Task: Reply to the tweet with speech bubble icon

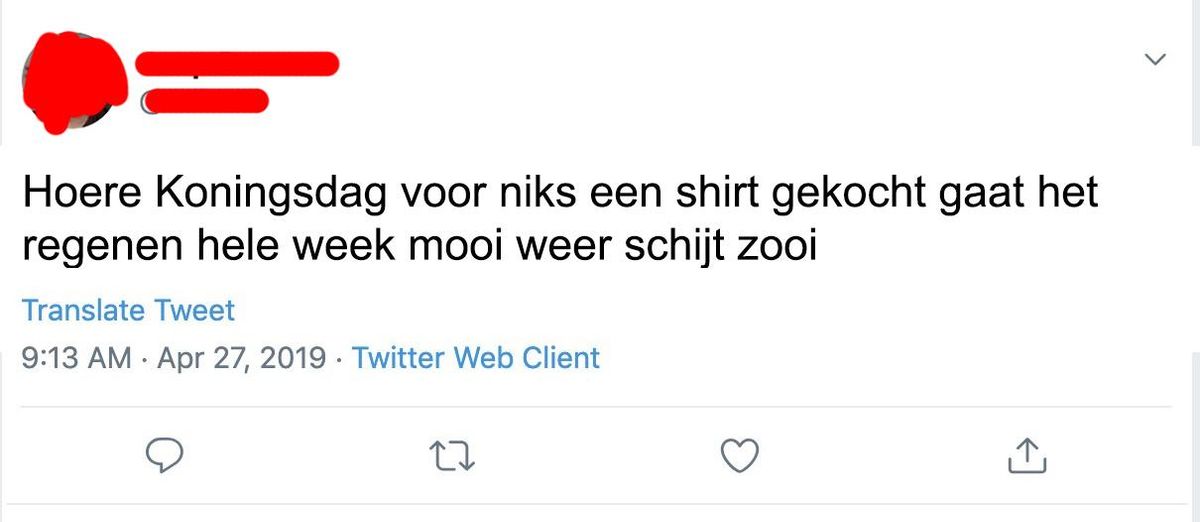Action: [163, 457]
